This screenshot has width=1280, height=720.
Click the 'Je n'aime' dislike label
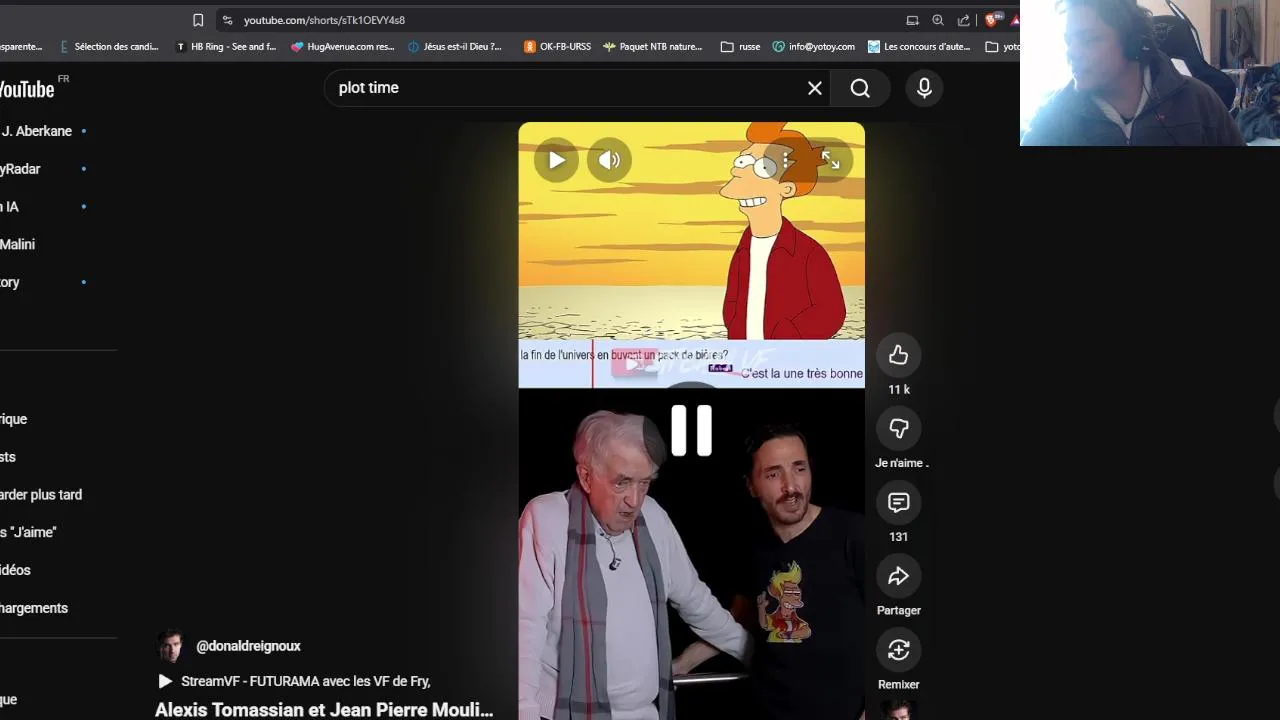tap(901, 463)
